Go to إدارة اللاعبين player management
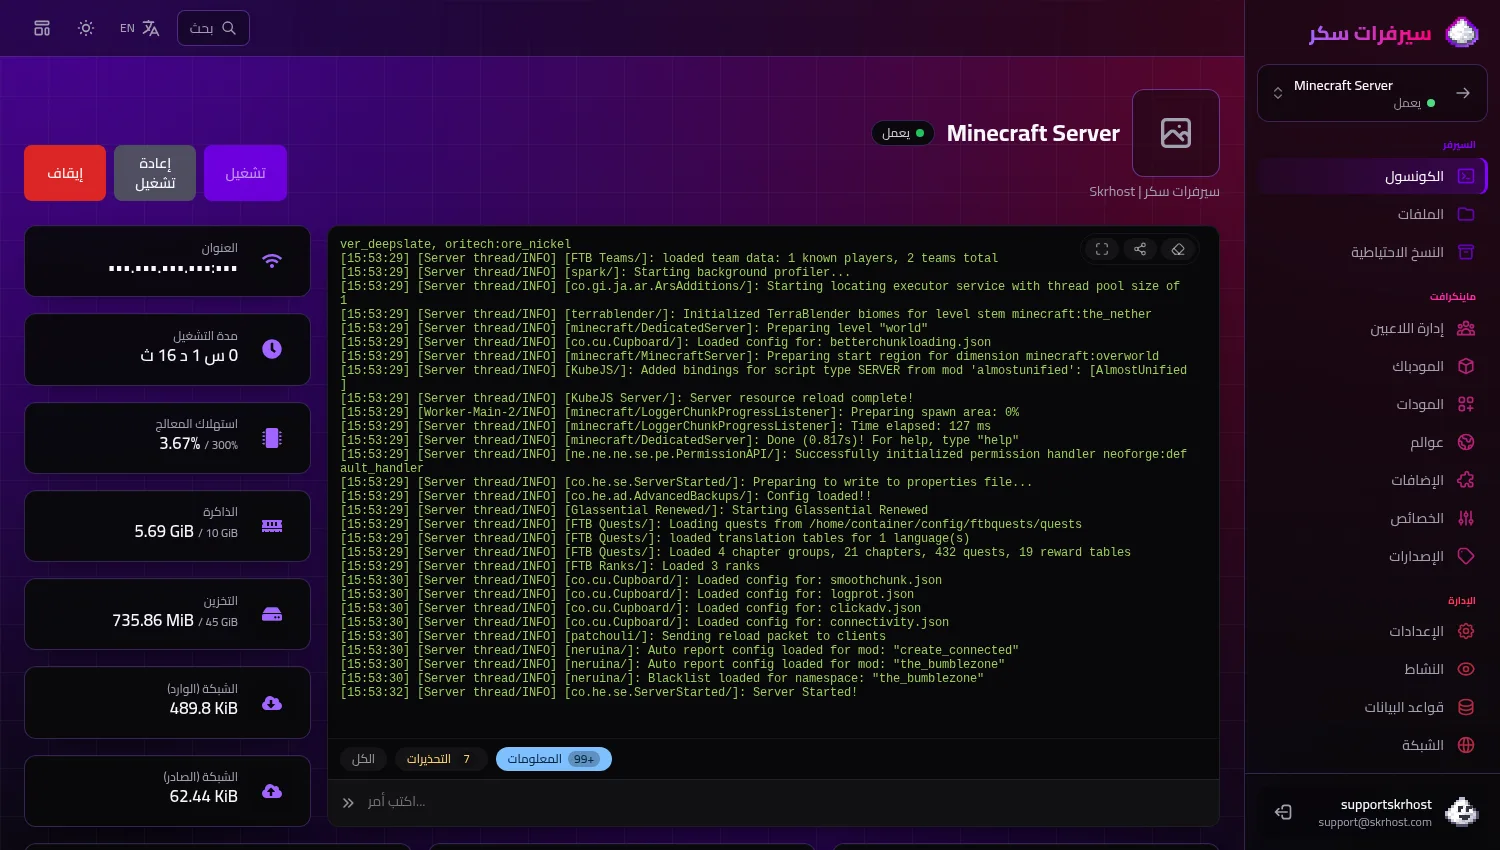This screenshot has width=1500, height=850. [x=1373, y=328]
